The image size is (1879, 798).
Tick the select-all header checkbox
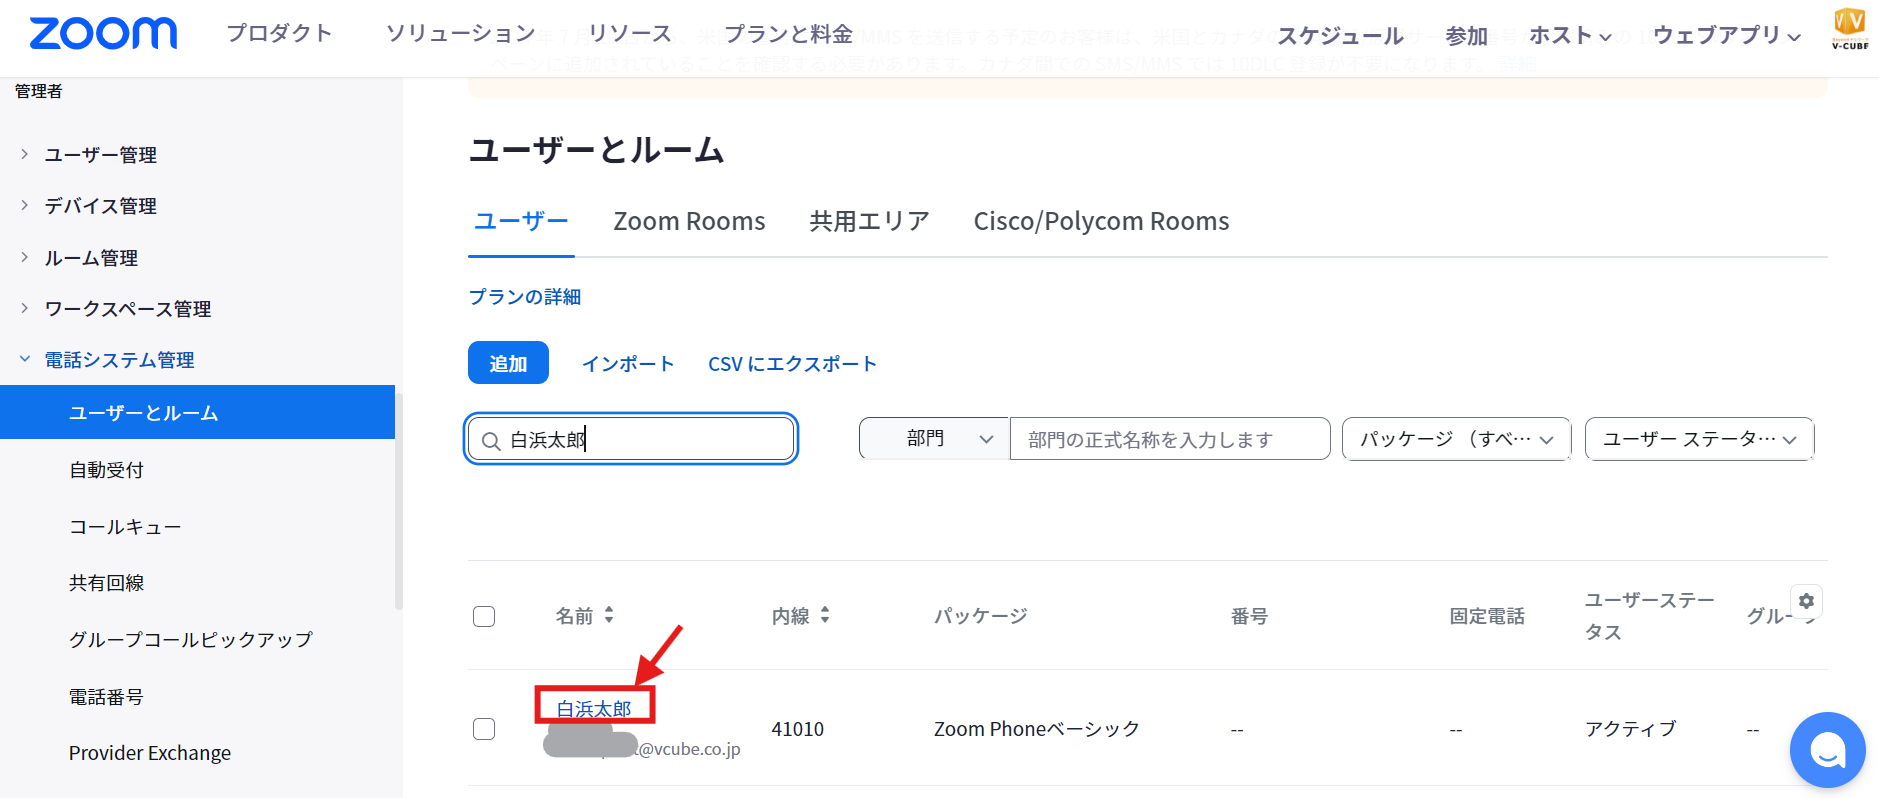coord(484,616)
